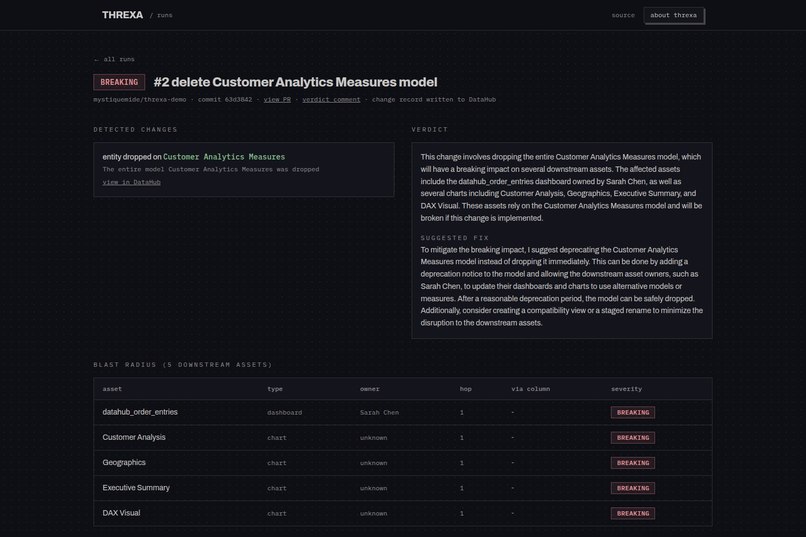
Task: Select the Executive Summary asset
Action: coord(136,488)
